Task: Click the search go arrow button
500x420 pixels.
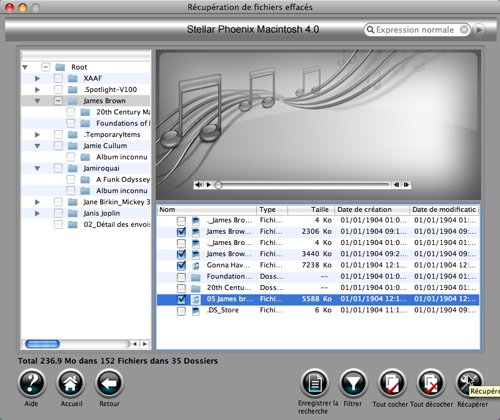Action: click(479, 30)
